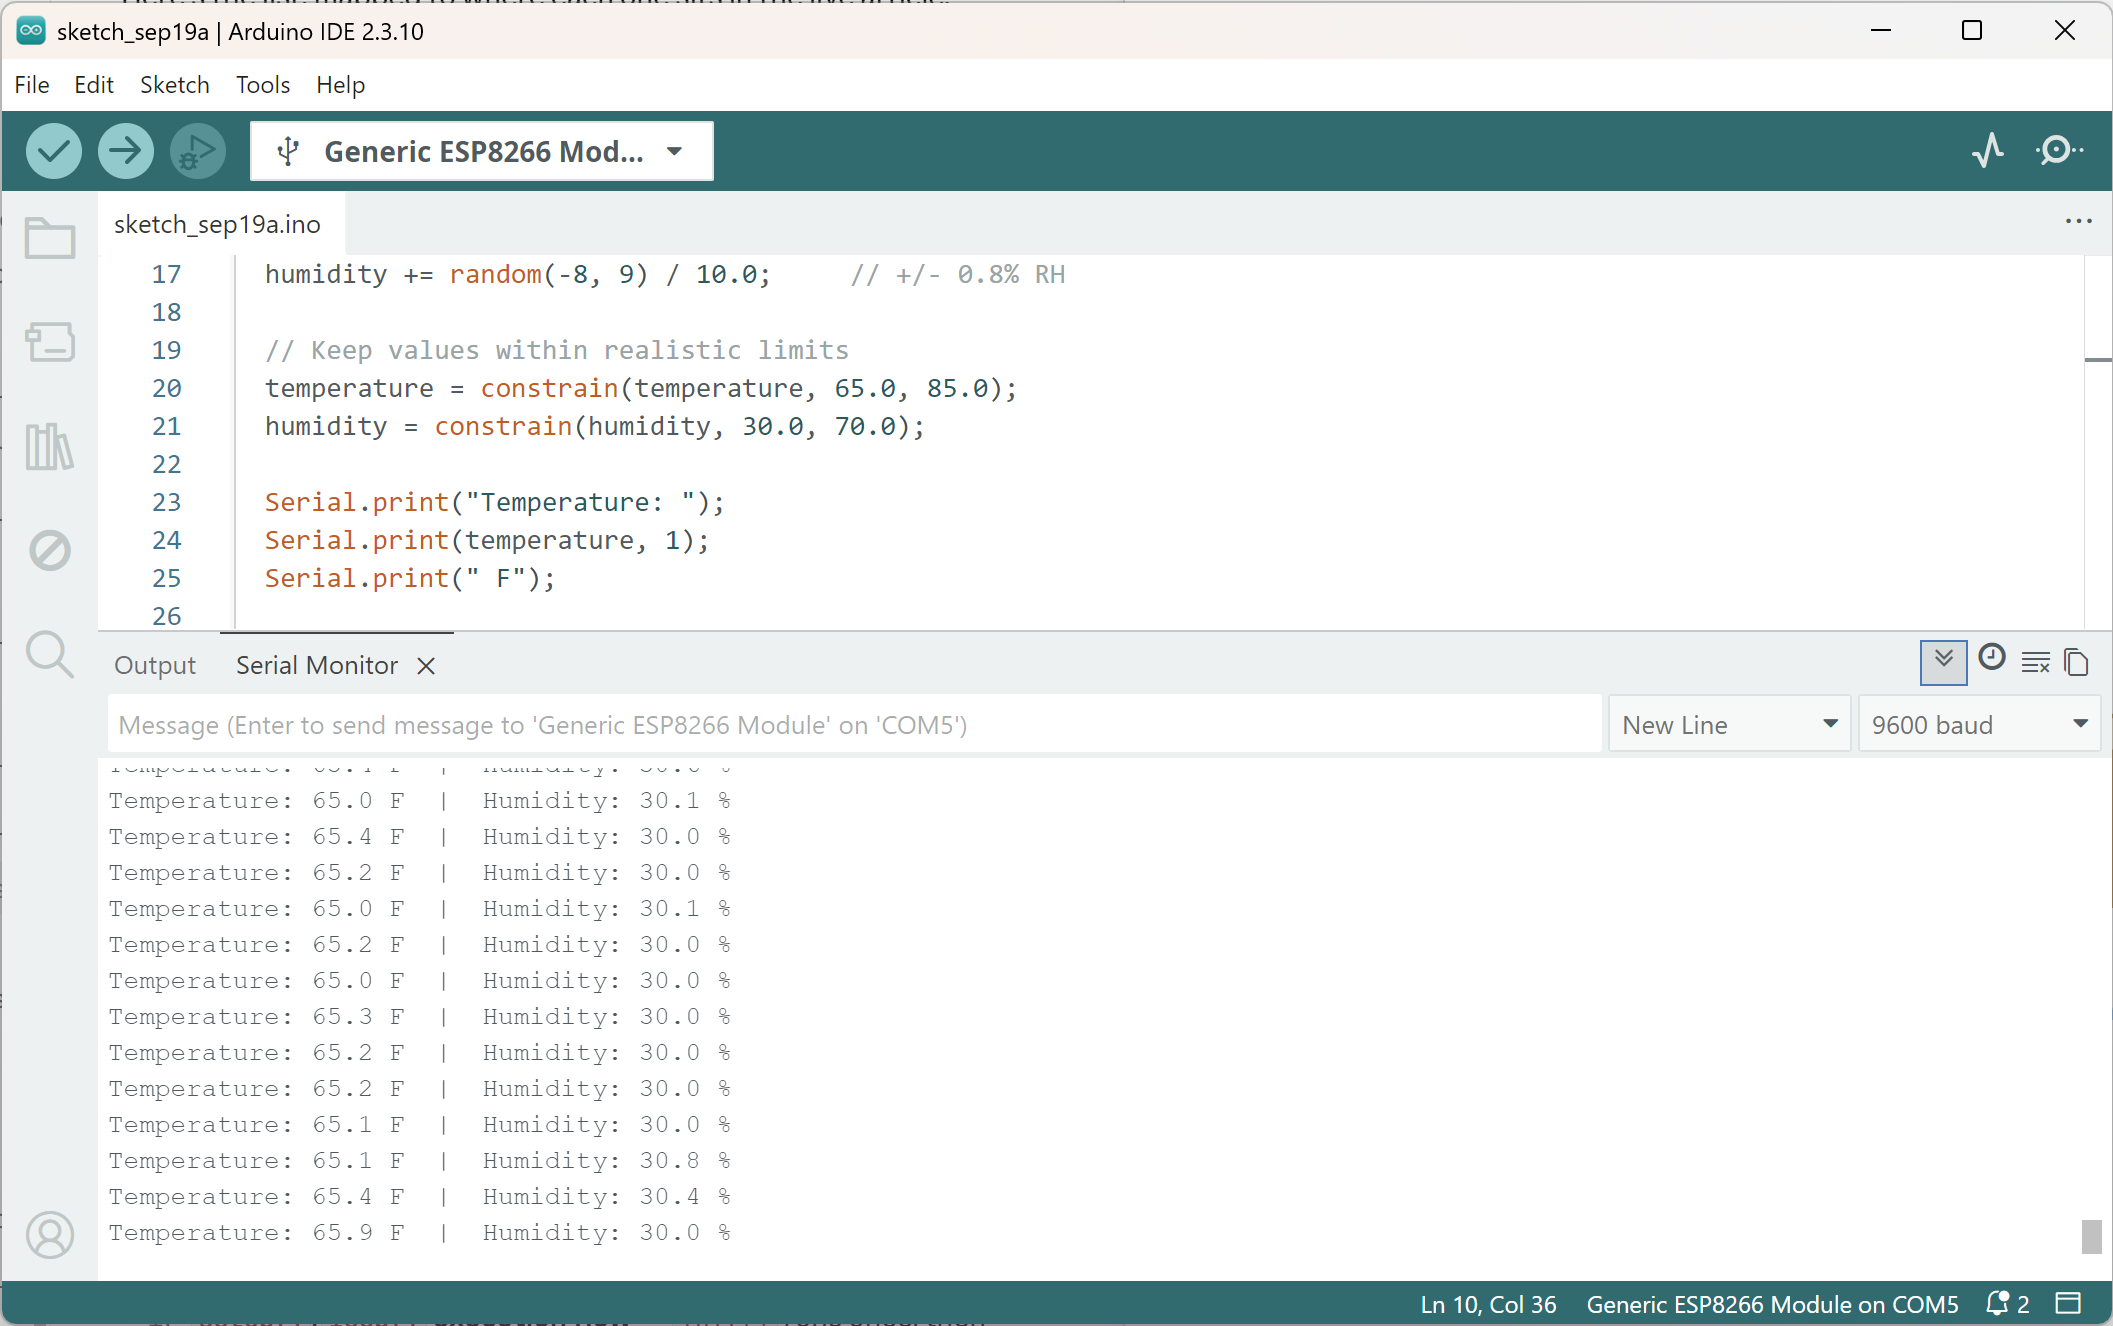2113x1326 pixels.
Task: Open the Generic ESP8266 board selector dropdown
Action: click(x=482, y=151)
